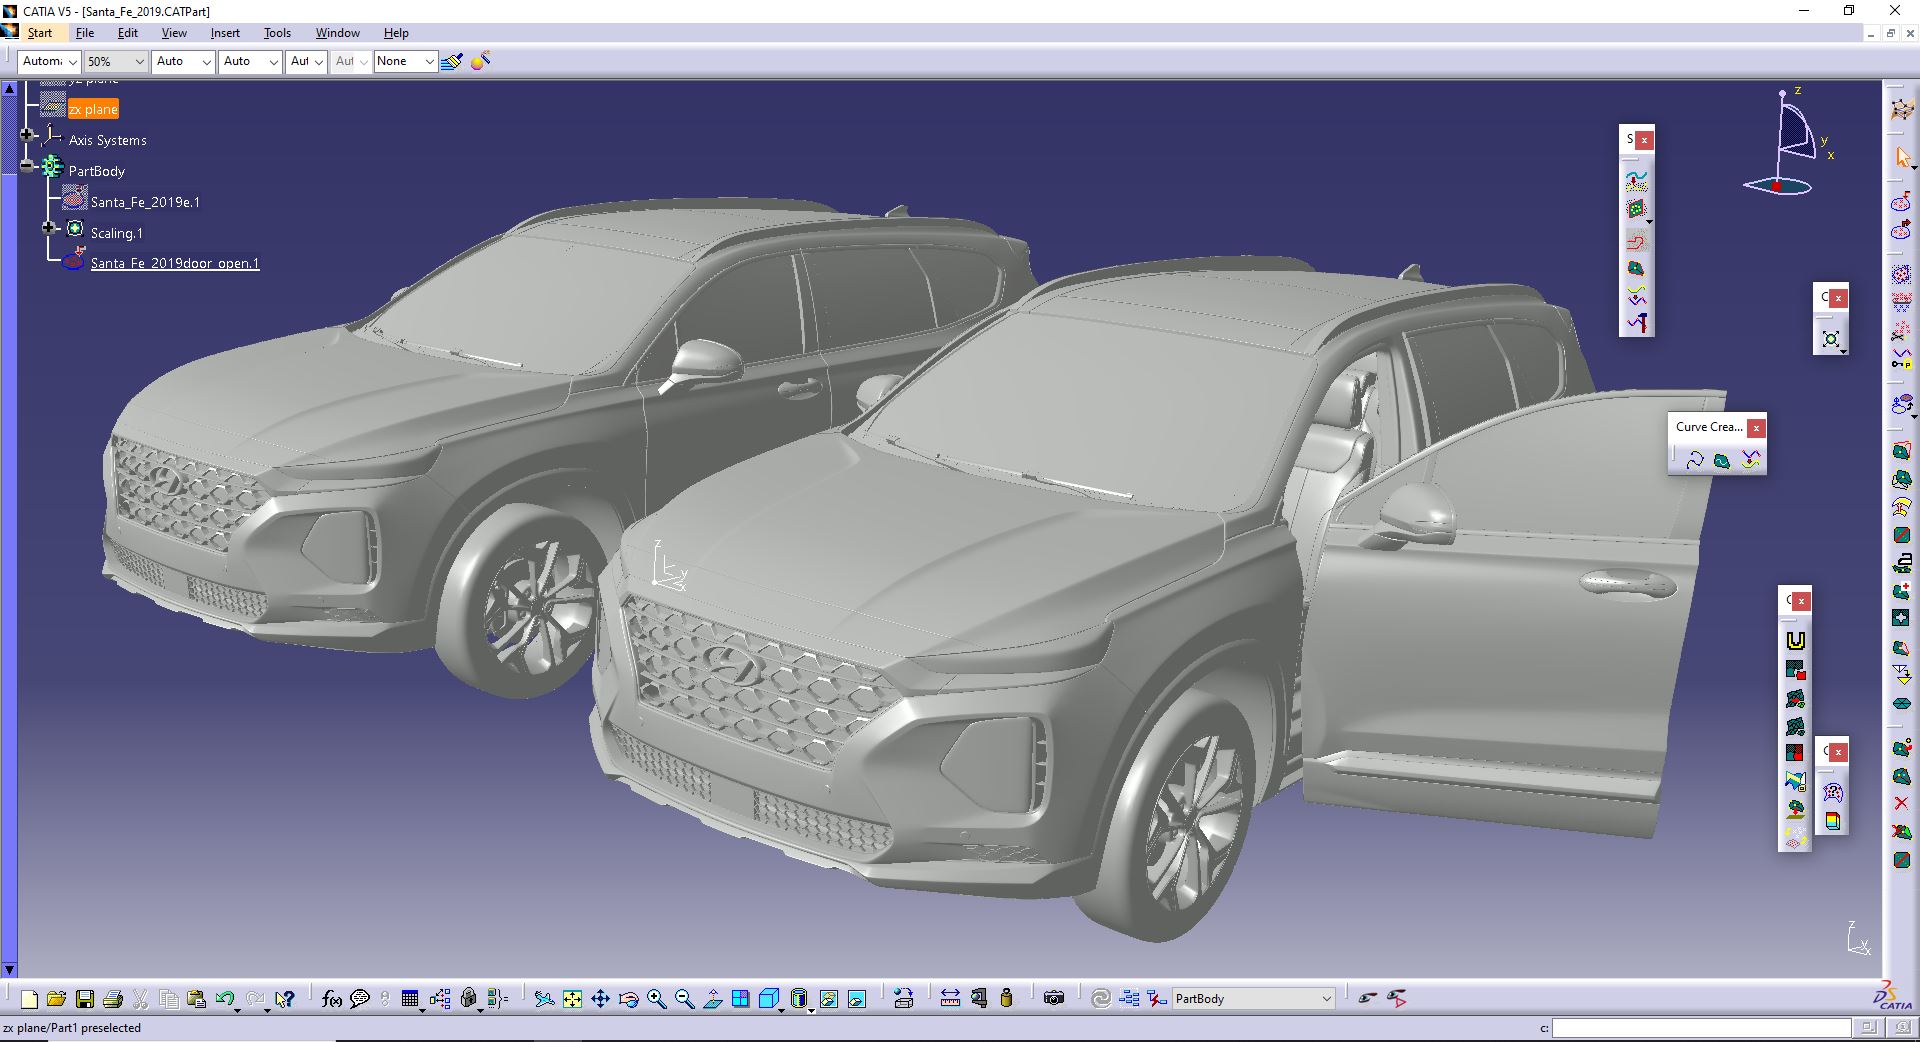Toggle eye with red triangle icon

click(x=1397, y=998)
